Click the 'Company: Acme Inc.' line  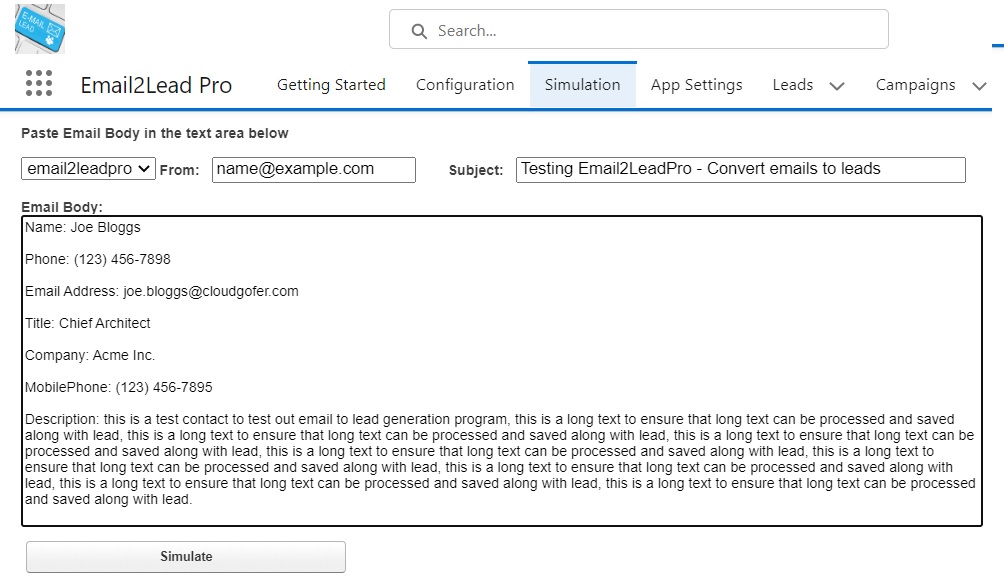90,355
